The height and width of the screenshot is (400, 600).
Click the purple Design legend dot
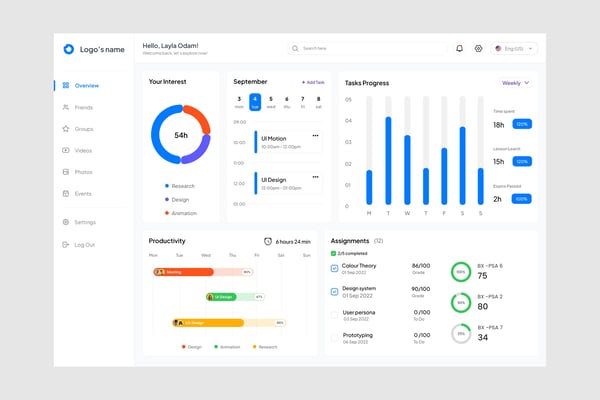point(166,199)
